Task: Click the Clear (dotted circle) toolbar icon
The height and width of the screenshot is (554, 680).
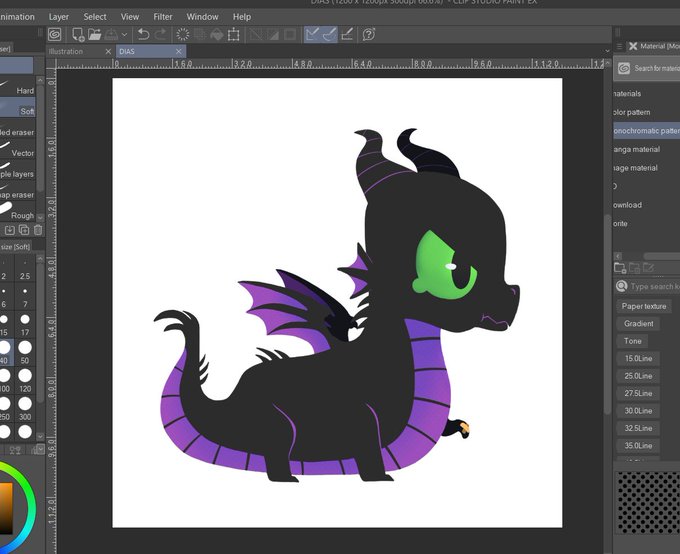Action: 183,34
